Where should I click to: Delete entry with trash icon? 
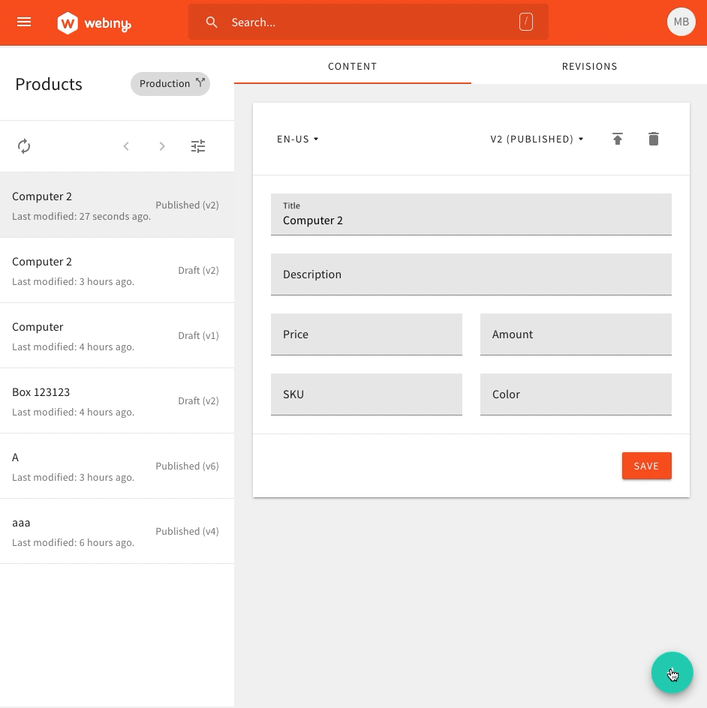(653, 139)
